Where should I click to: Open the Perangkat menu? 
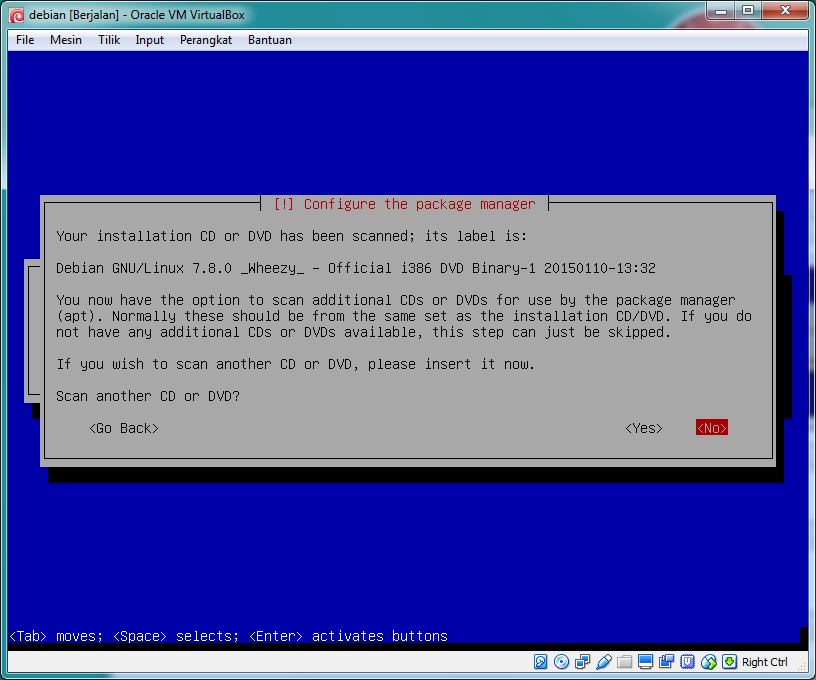206,40
